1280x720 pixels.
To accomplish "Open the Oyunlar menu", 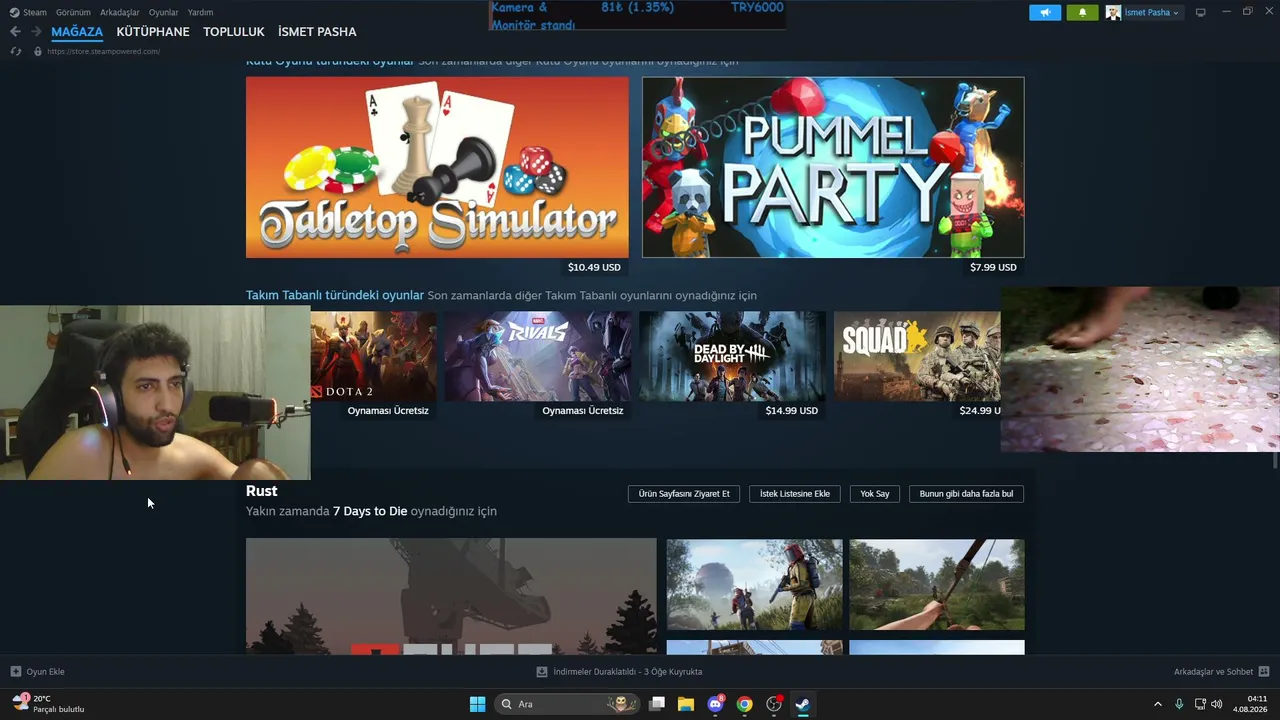I will [163, 12].
